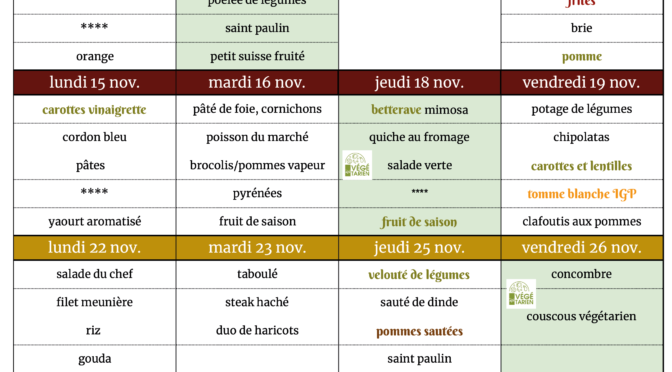Click the Végétarien logo near concombre
Image resolution: width=672 pixels, height=372 pixels.
pos(521,294)
